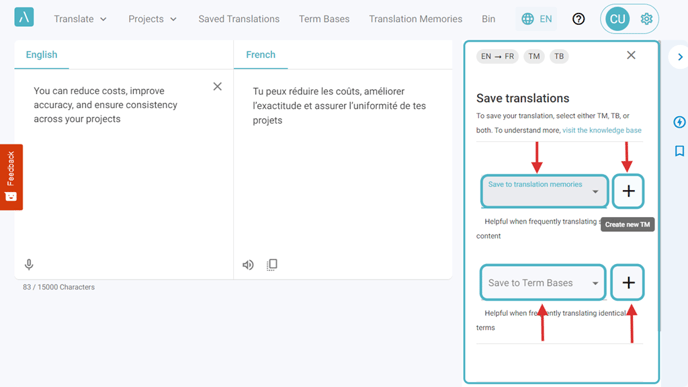Click the CU user avatar

click(617, 19)
